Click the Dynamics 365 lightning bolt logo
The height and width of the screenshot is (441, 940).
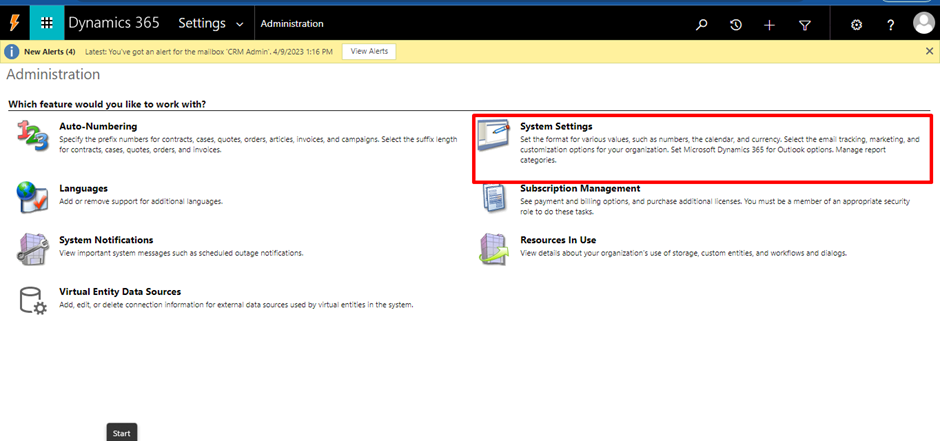[13, 23]
